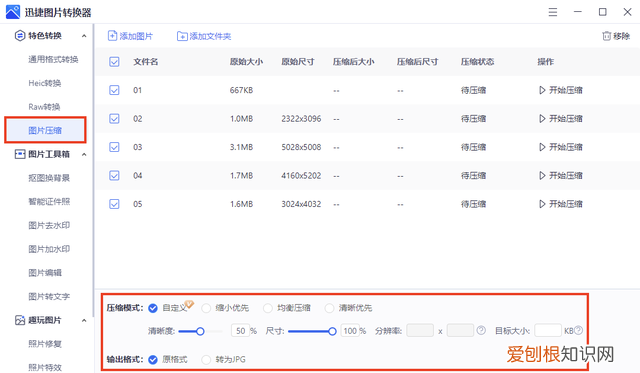The height and width of the screenshot is (373, 640).
Task: Uncheck the checkbox for file 01
Action: pos(114,90)
